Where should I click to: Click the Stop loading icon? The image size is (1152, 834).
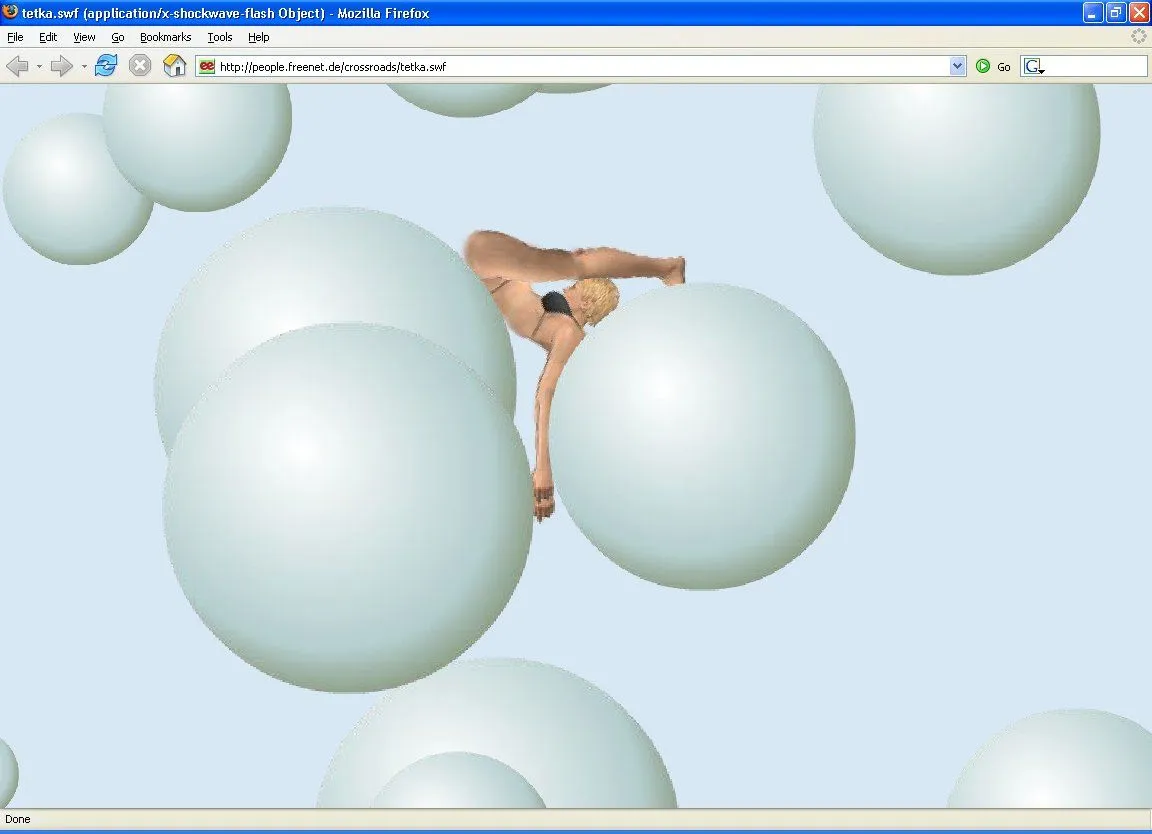tap(139, 65)
